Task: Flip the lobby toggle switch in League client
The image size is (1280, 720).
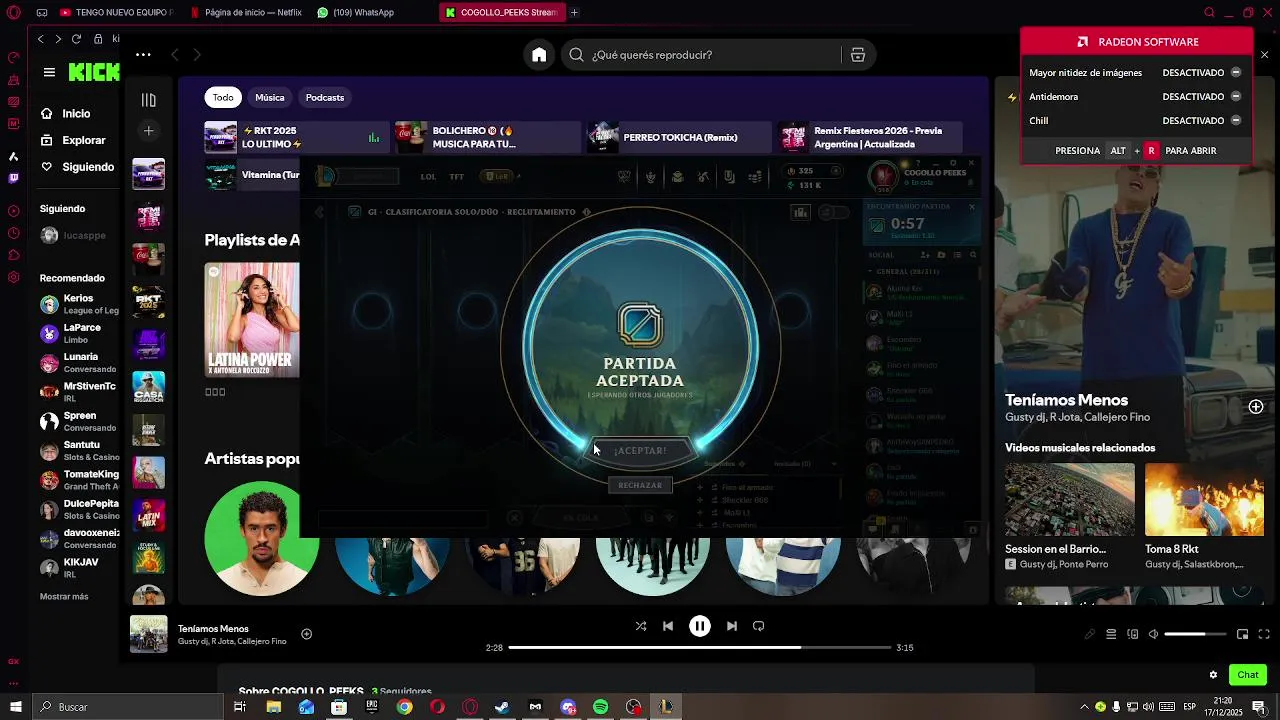Action: click(832, 212)
